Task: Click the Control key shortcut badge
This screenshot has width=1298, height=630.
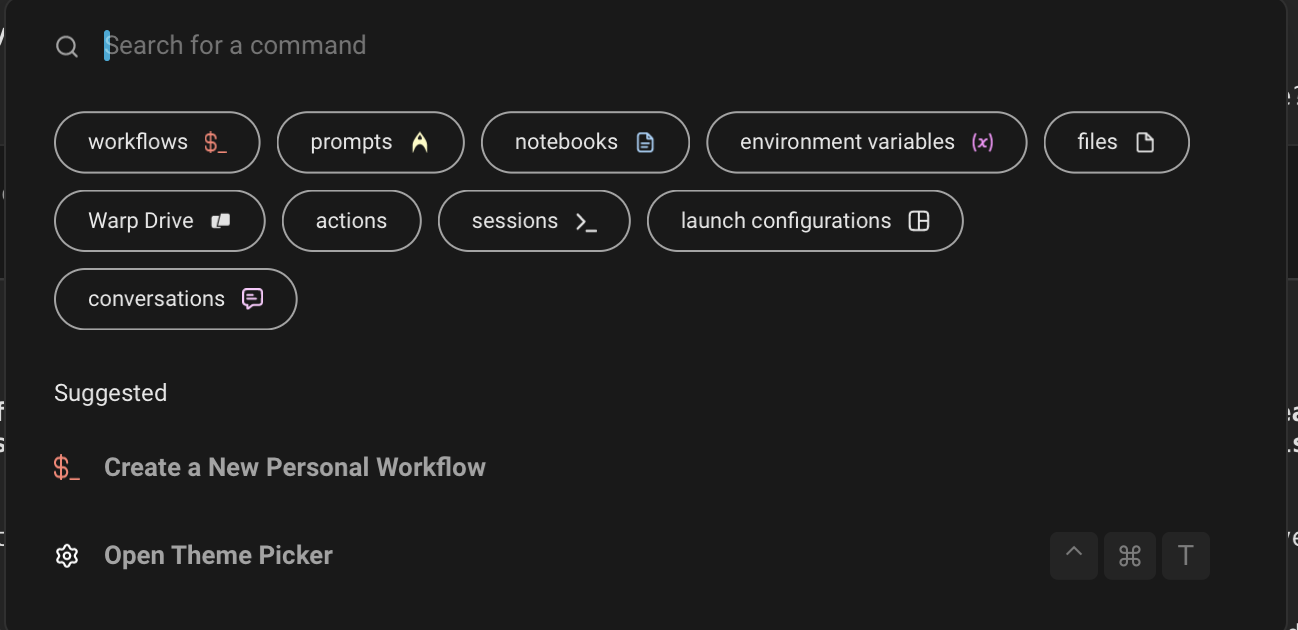Action: pyautogui.click(x=1074, y=555)
